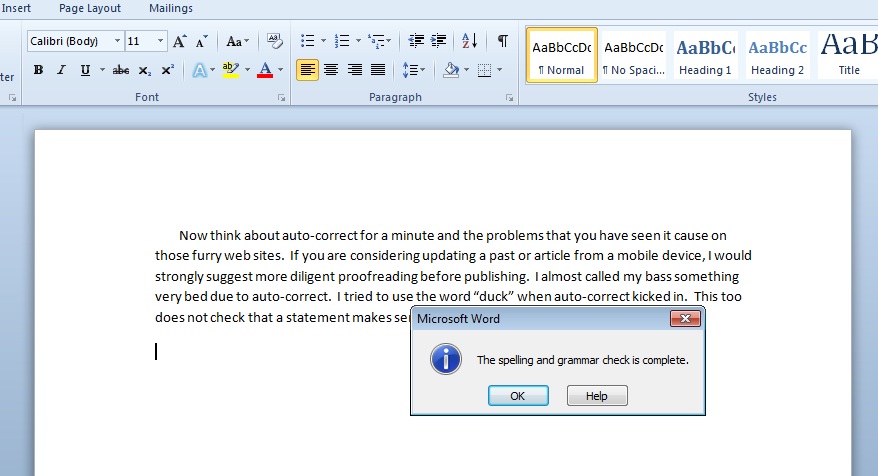Click the Shrink Font icon
Screen dimensions: 878x476
pyautogui.click(x=202, y=41)
